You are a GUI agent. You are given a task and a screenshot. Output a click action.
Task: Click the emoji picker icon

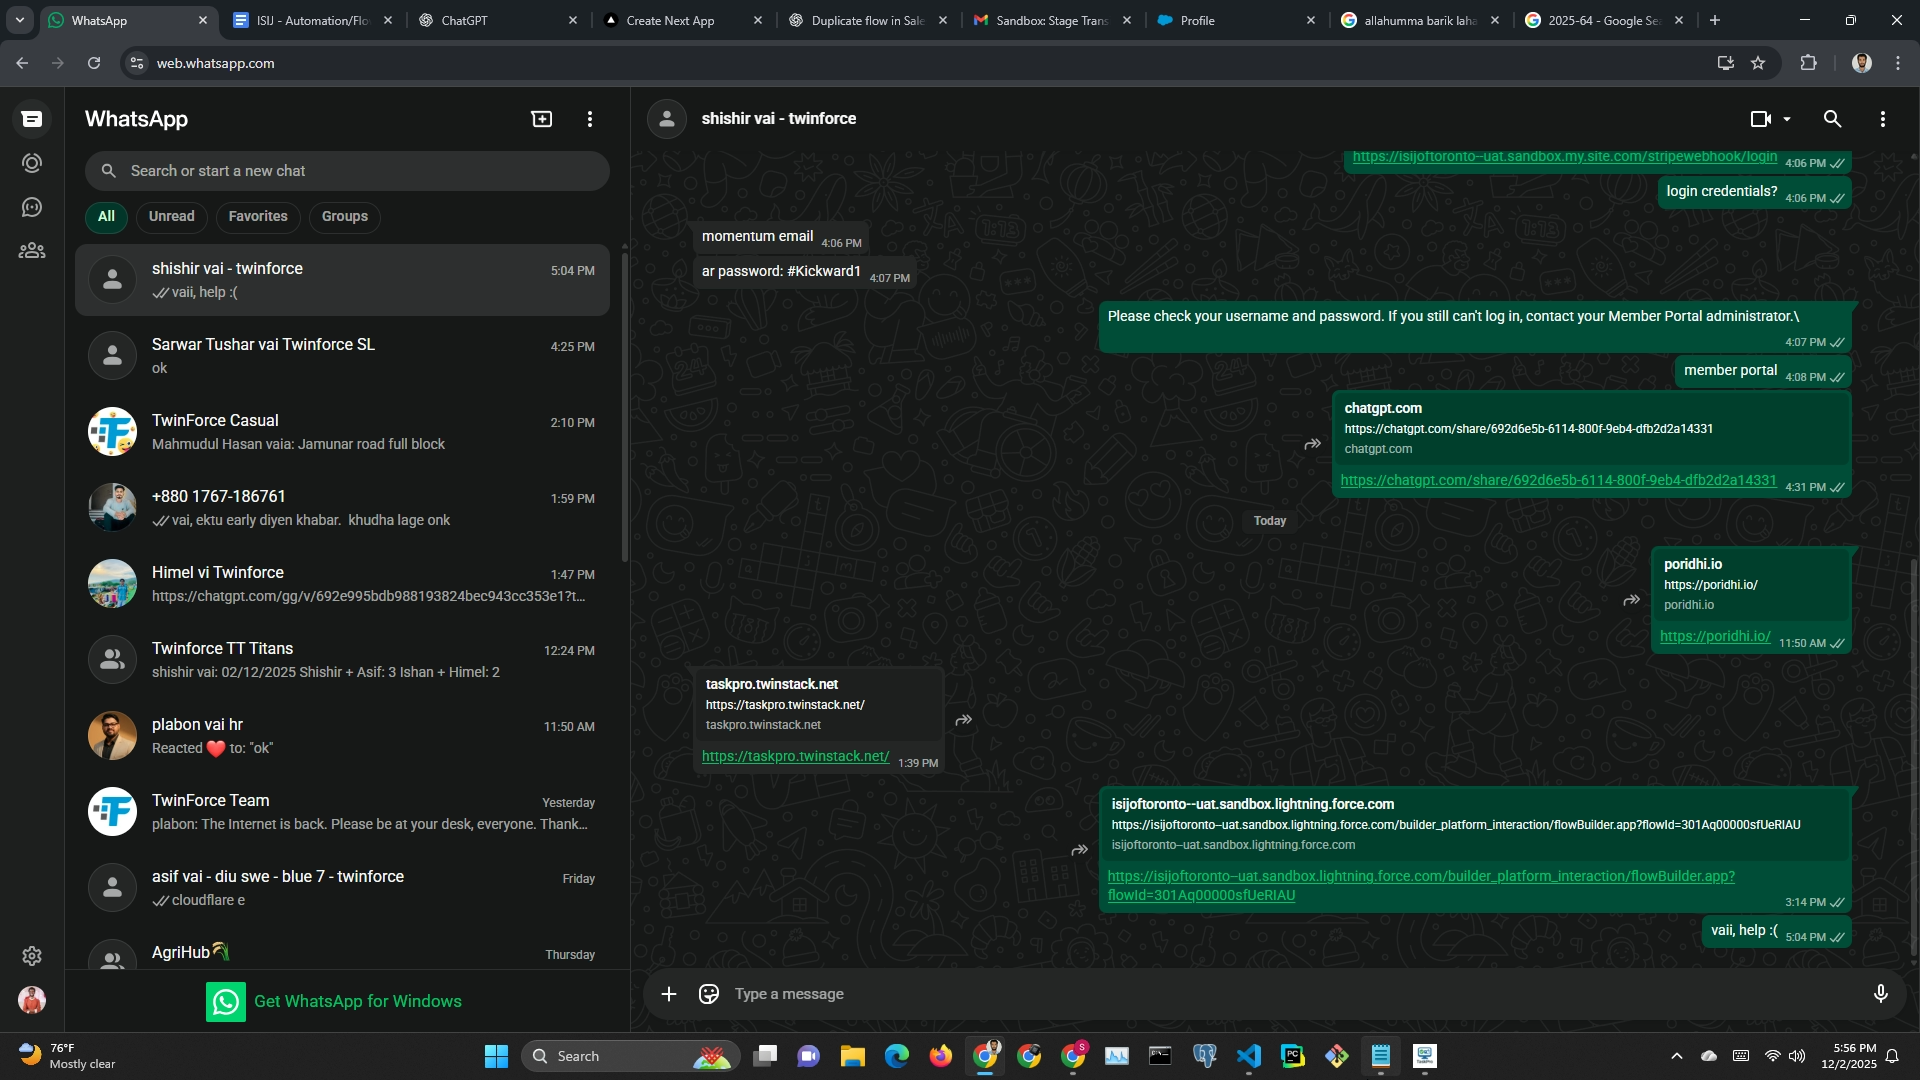click(x=709, y=994)
